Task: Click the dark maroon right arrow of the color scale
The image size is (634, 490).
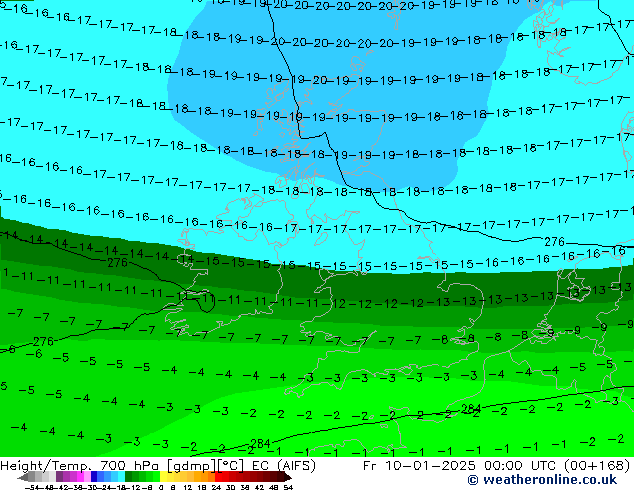Action: pyautogui.click(x=288, y=477)
